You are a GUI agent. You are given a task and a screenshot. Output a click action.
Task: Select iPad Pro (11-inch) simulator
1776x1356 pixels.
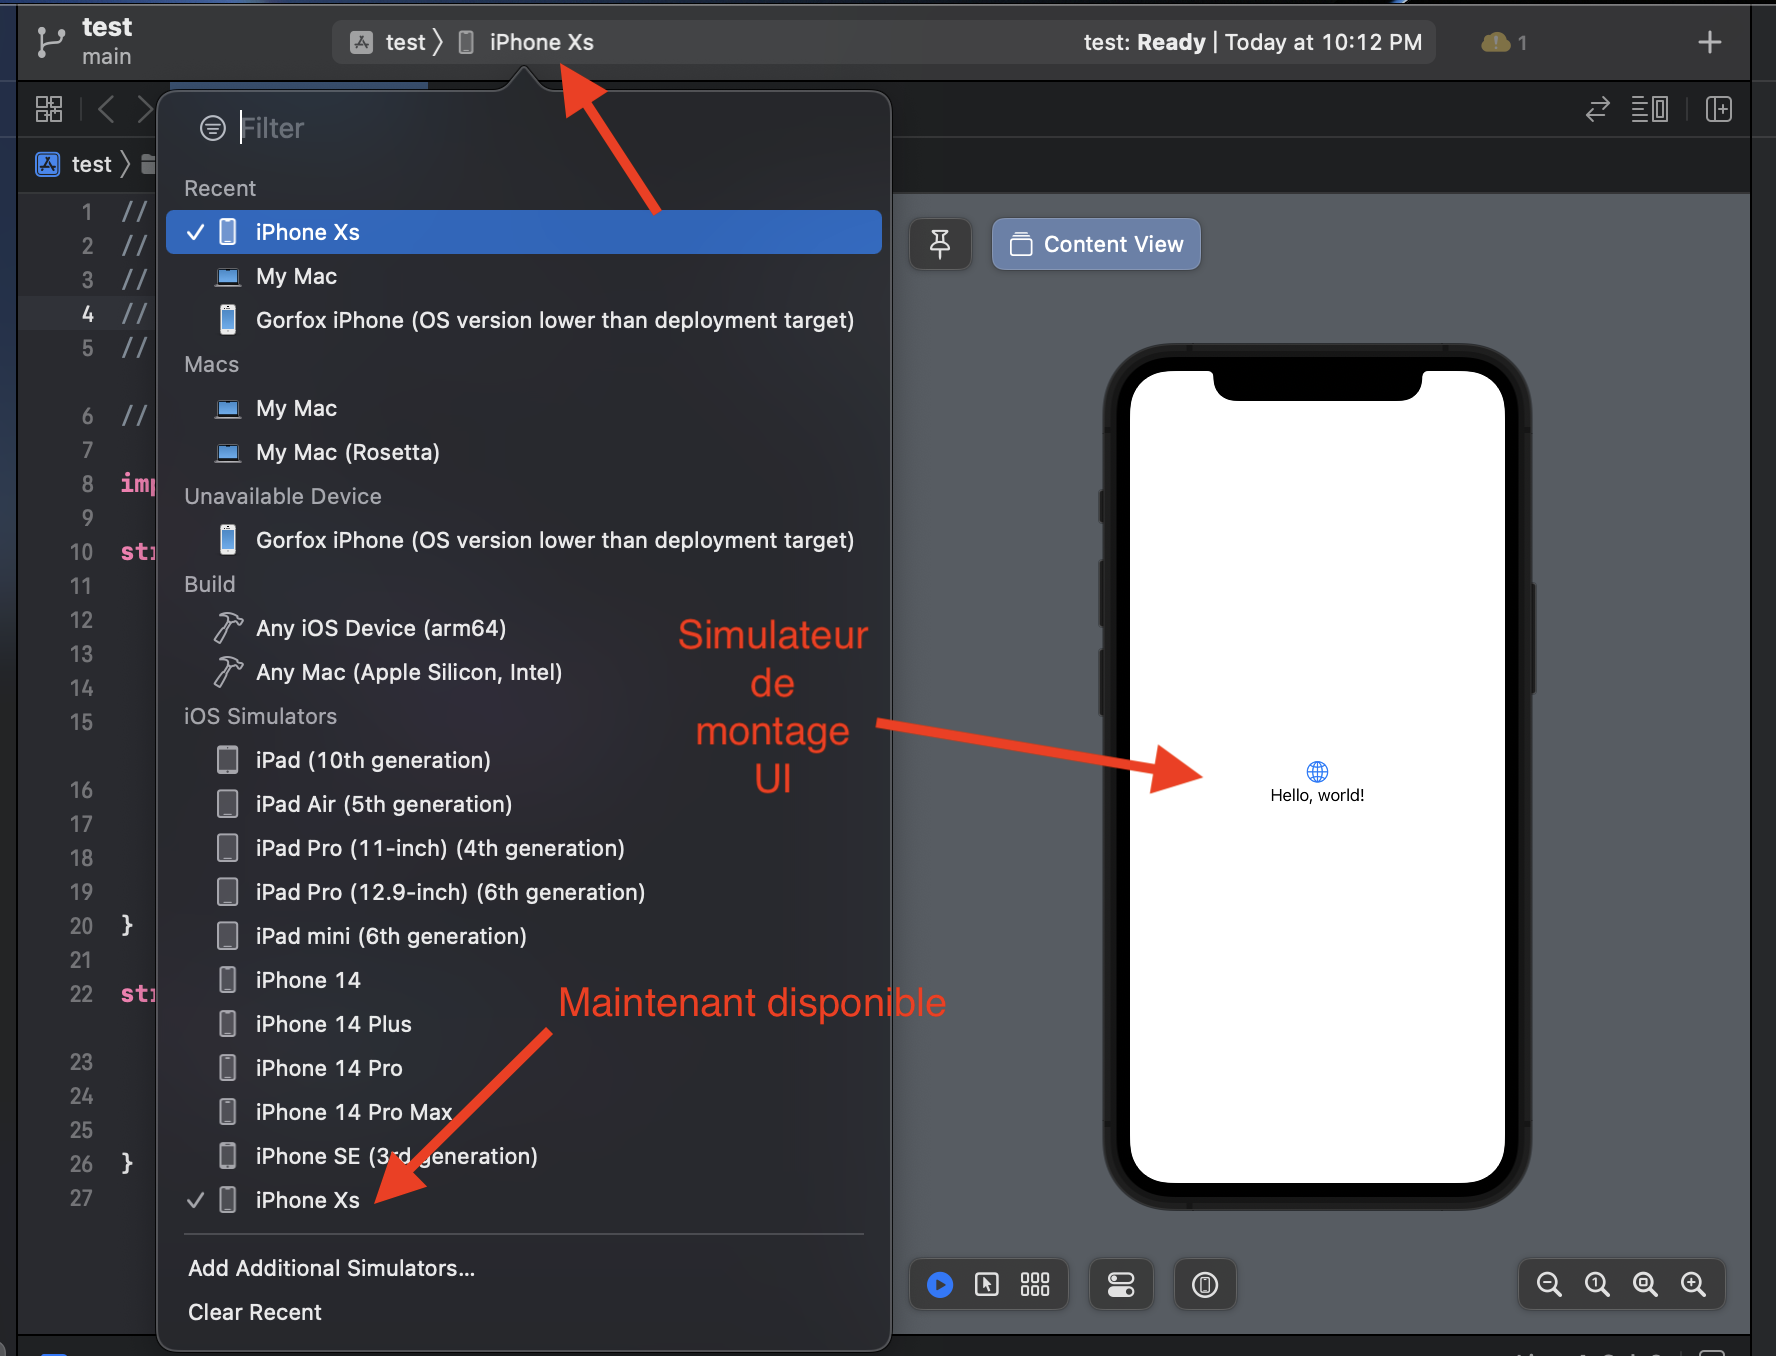coord(524,848)
